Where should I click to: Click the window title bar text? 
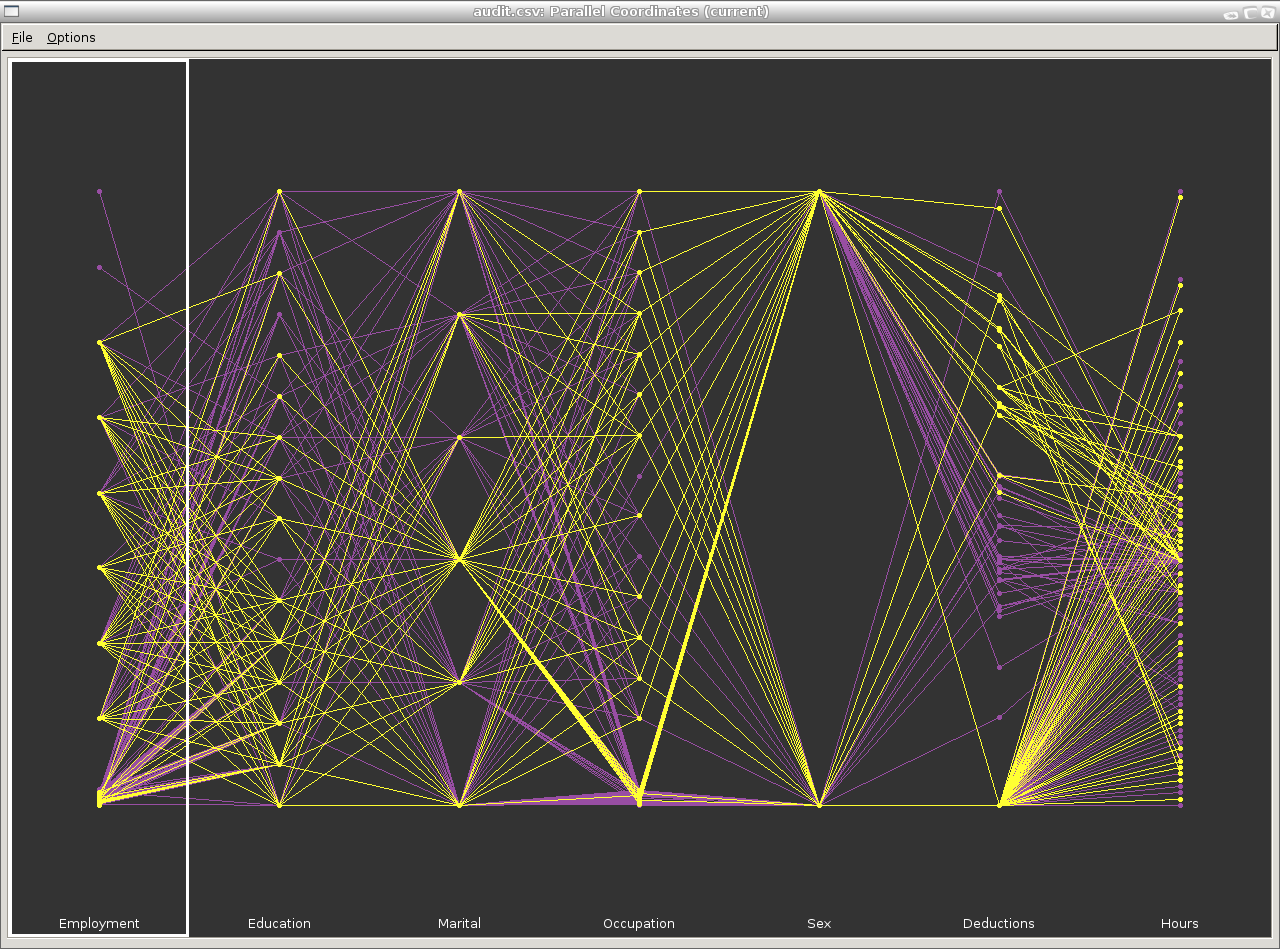pos(621,12)
